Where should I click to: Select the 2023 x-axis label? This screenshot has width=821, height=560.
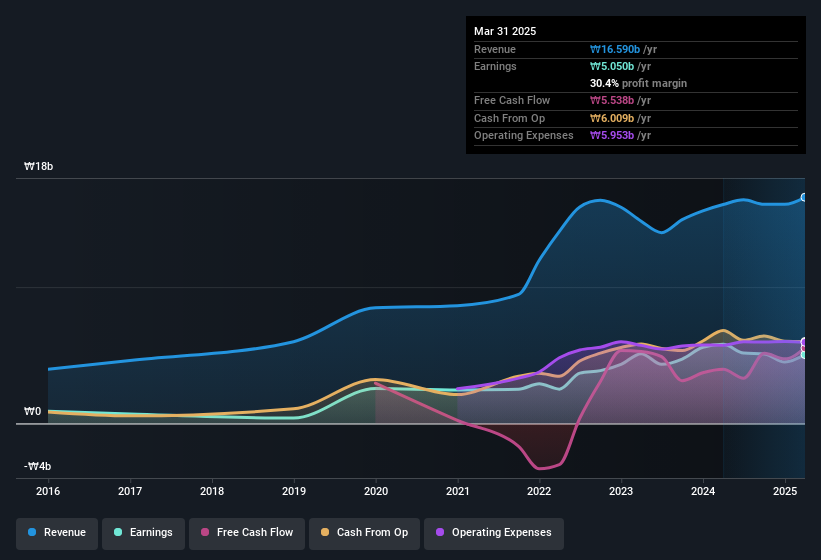pos(621,491)
